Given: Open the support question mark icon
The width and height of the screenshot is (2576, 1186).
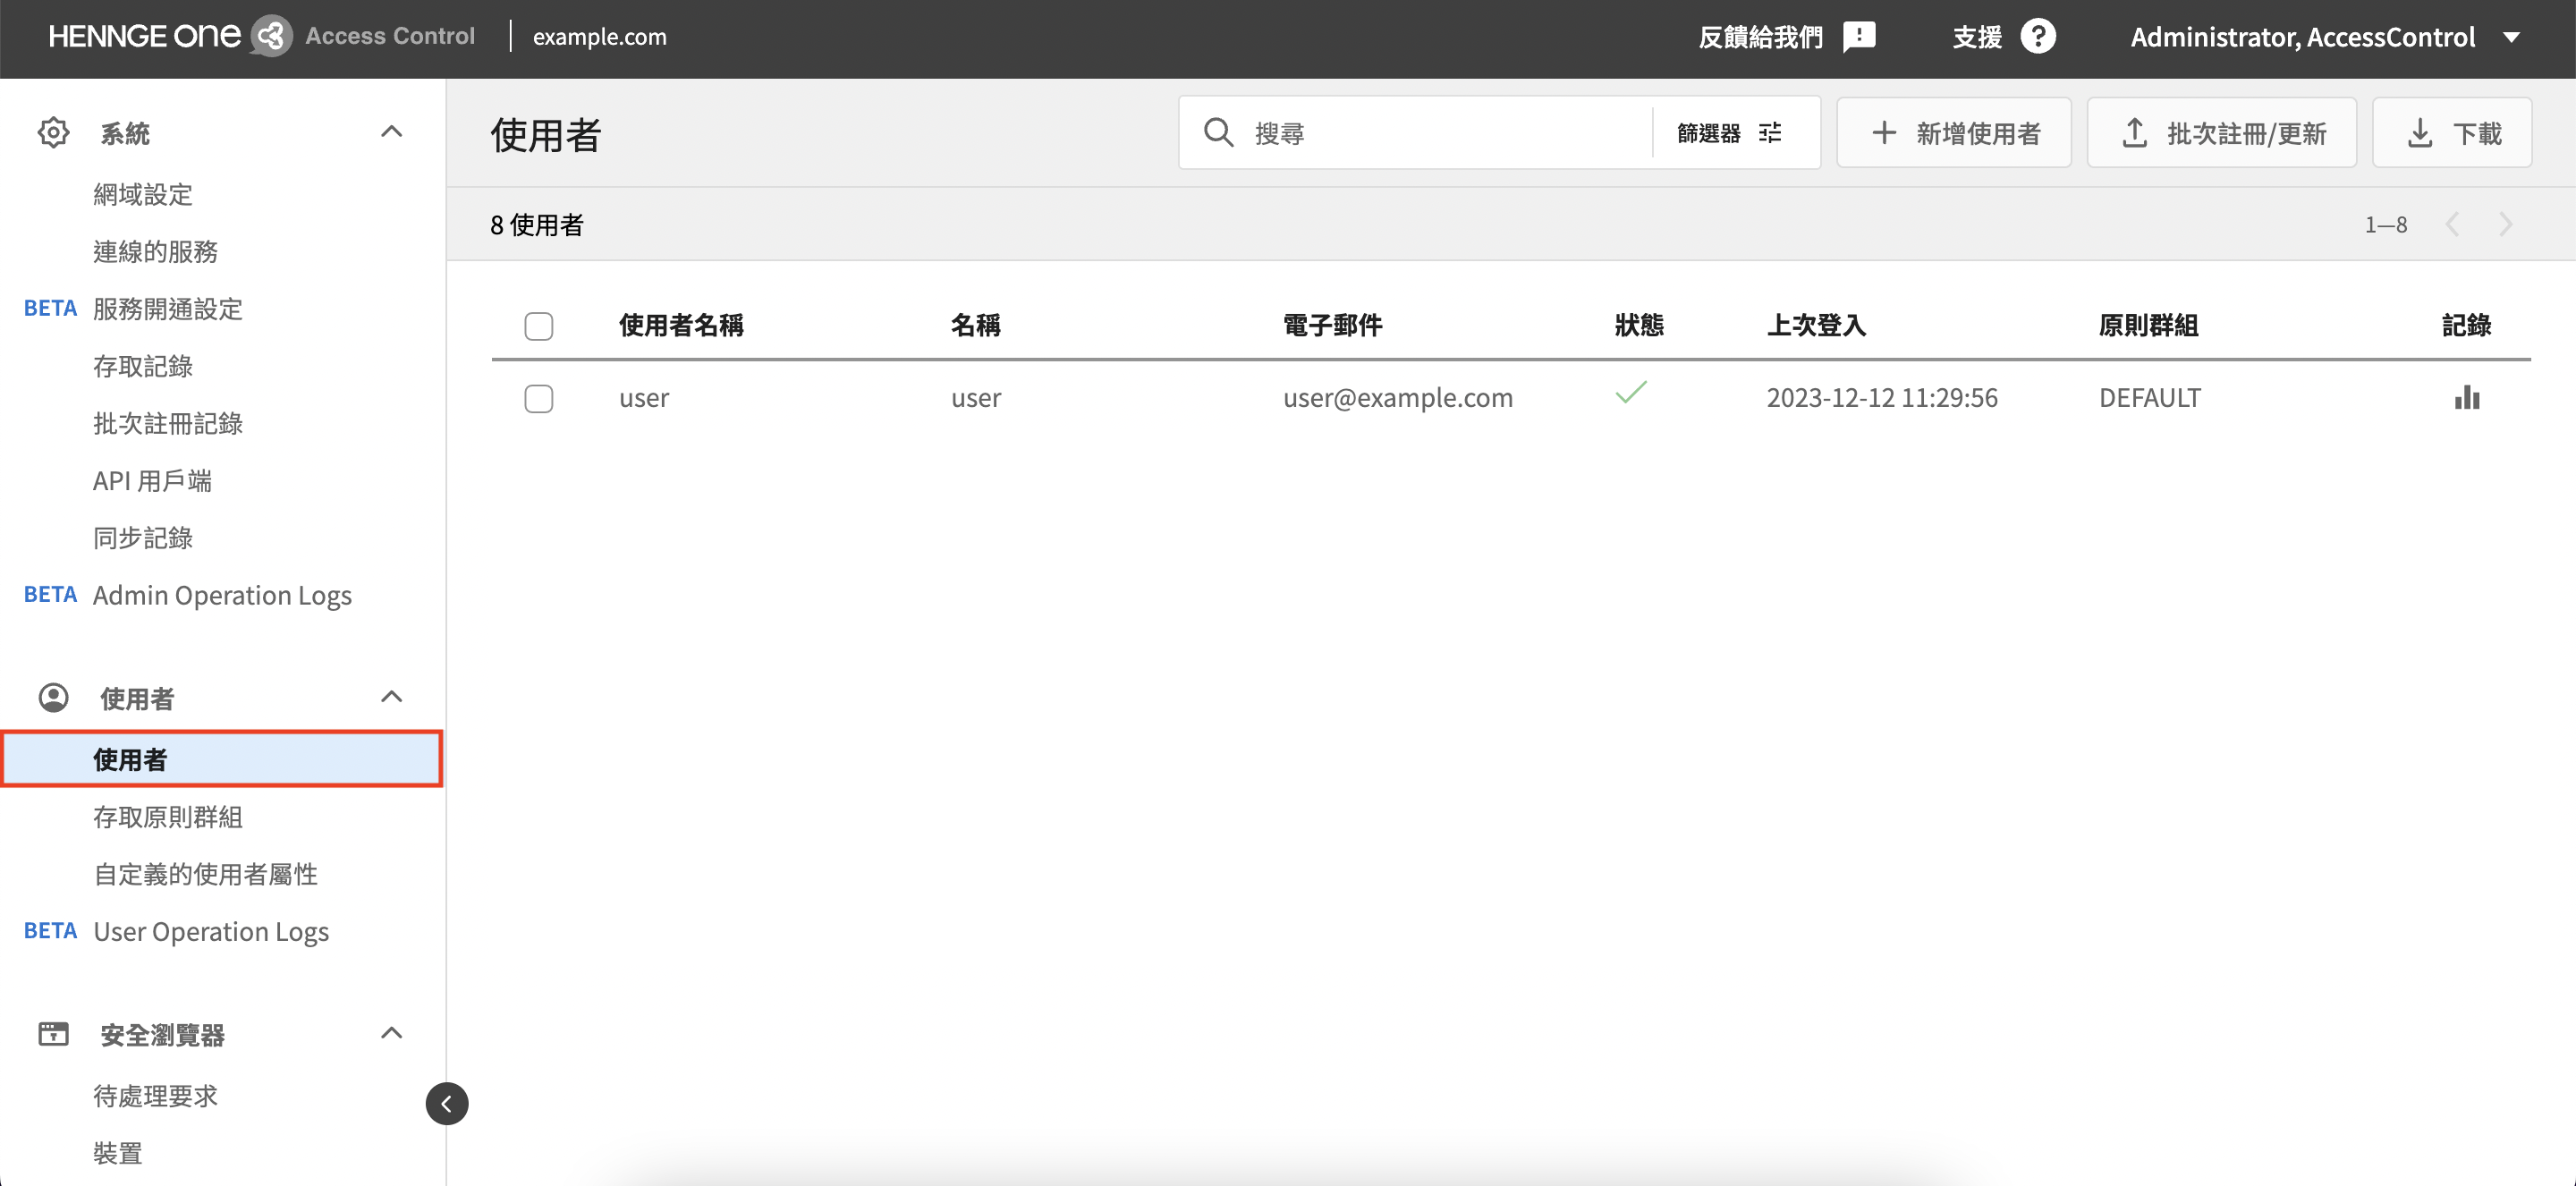Looking at the screenshot, I should pyautogui.click(x=2037, y=37).
